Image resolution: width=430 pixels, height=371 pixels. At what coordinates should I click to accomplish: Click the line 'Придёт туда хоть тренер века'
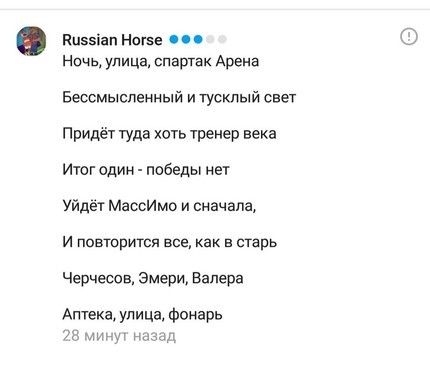(x=169, y=134)
